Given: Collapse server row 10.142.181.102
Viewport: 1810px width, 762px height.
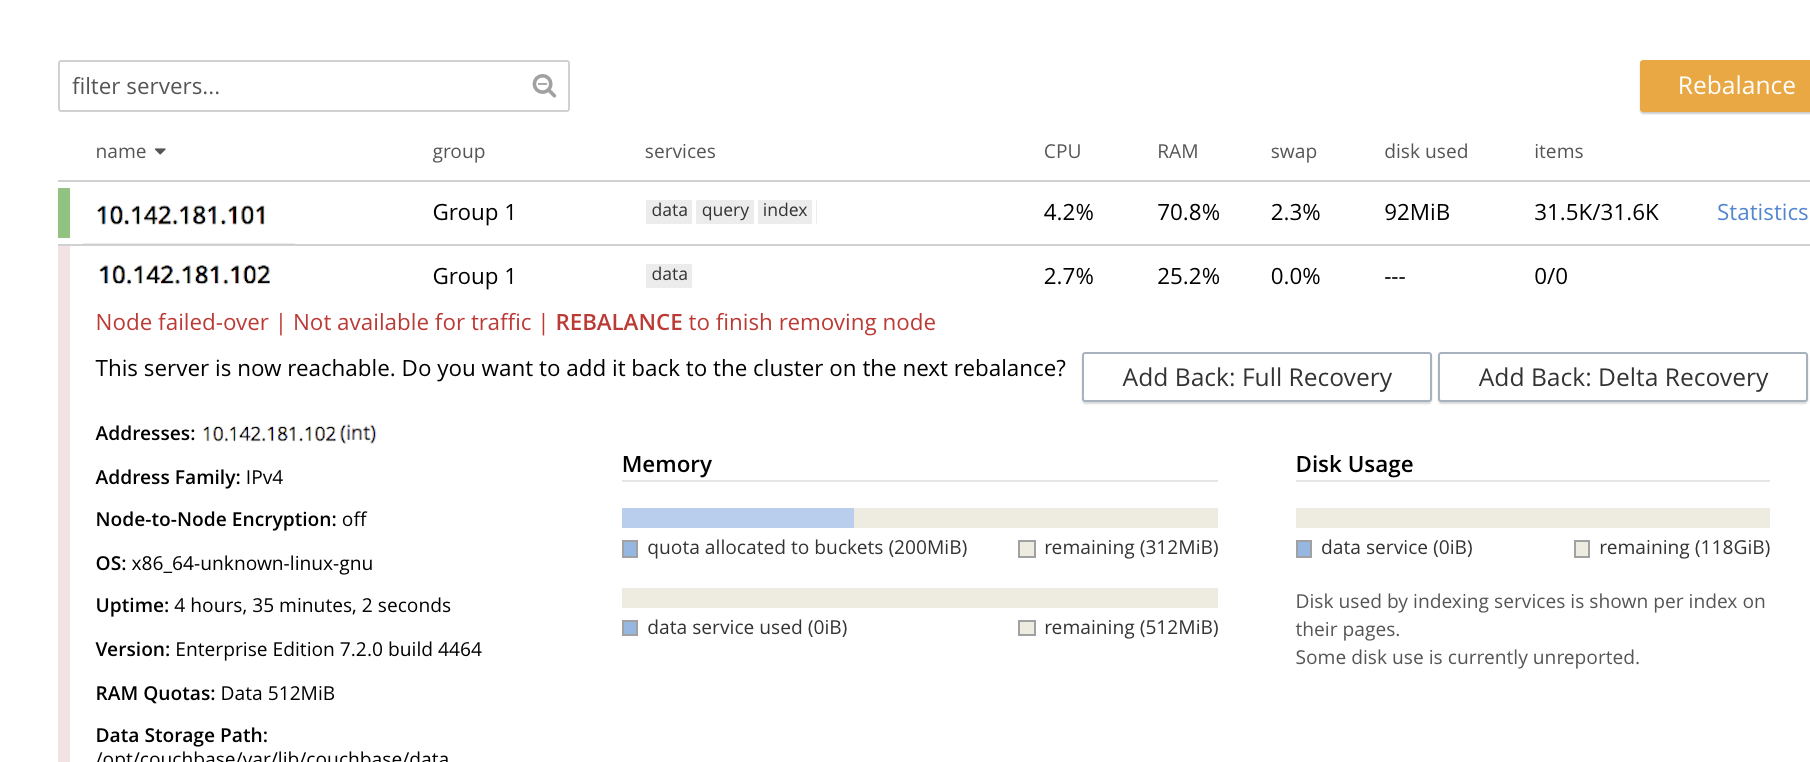Looking at the screenshot, I should point(184,275).
